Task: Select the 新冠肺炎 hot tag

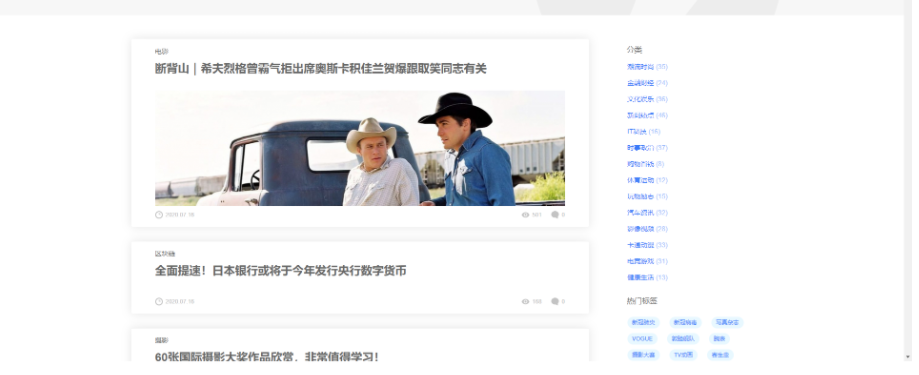Action: pos(643,322)
